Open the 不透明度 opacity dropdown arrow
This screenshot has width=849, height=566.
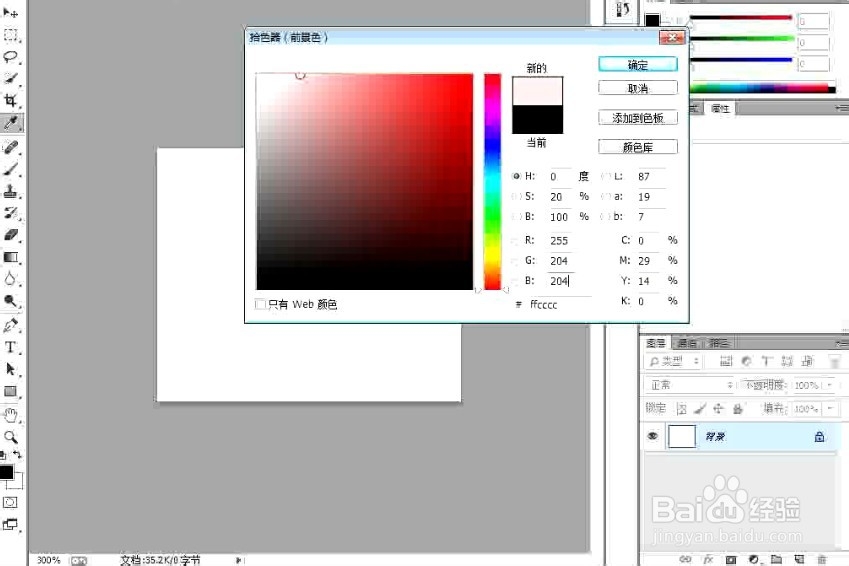[x=830, y=385]
